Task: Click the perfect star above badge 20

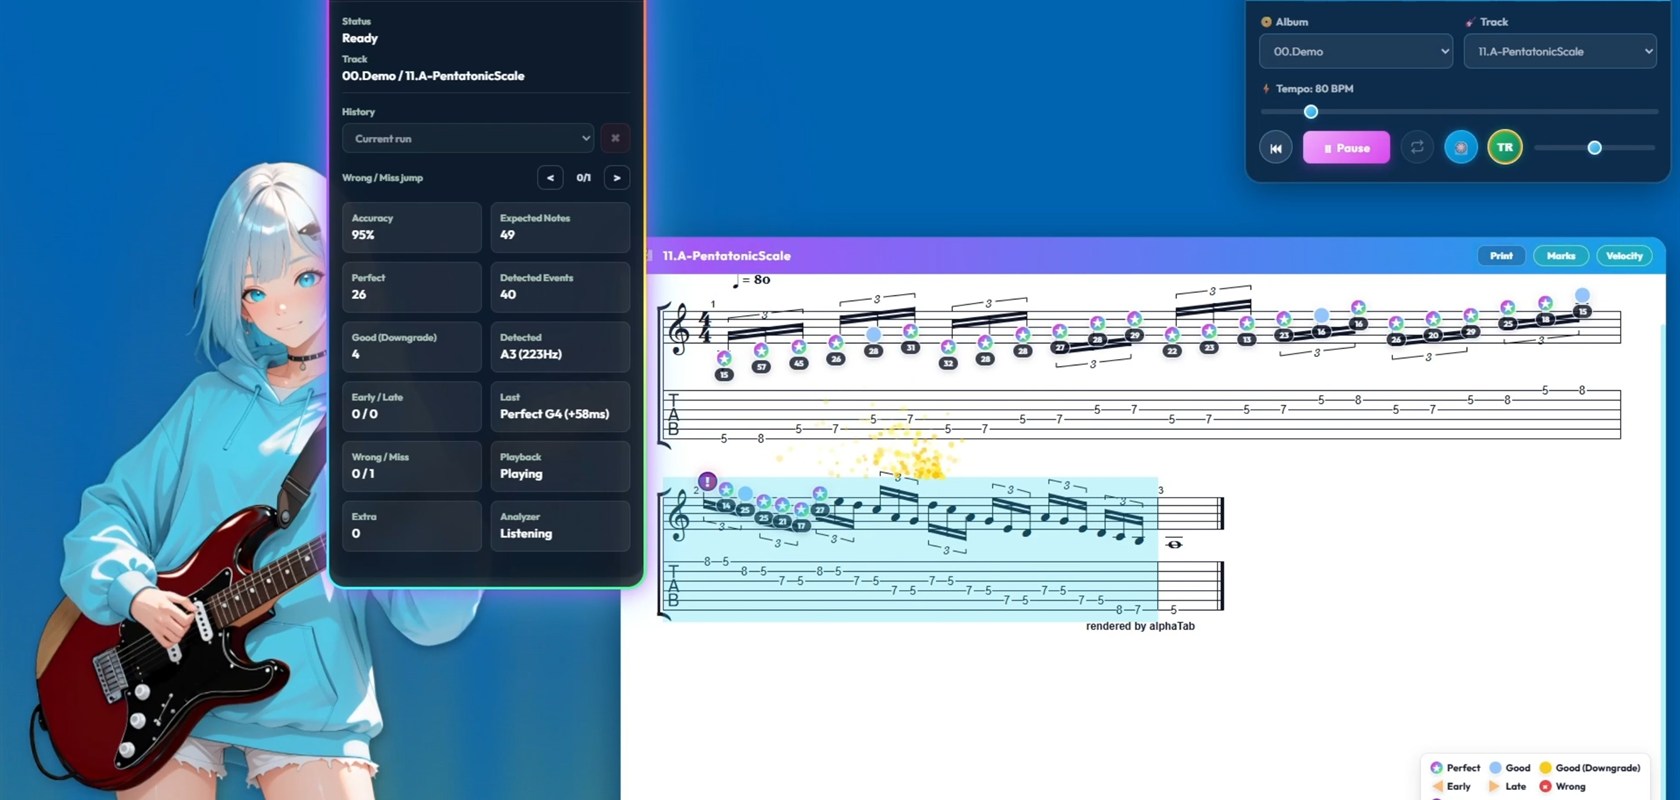Action: 1433,319
